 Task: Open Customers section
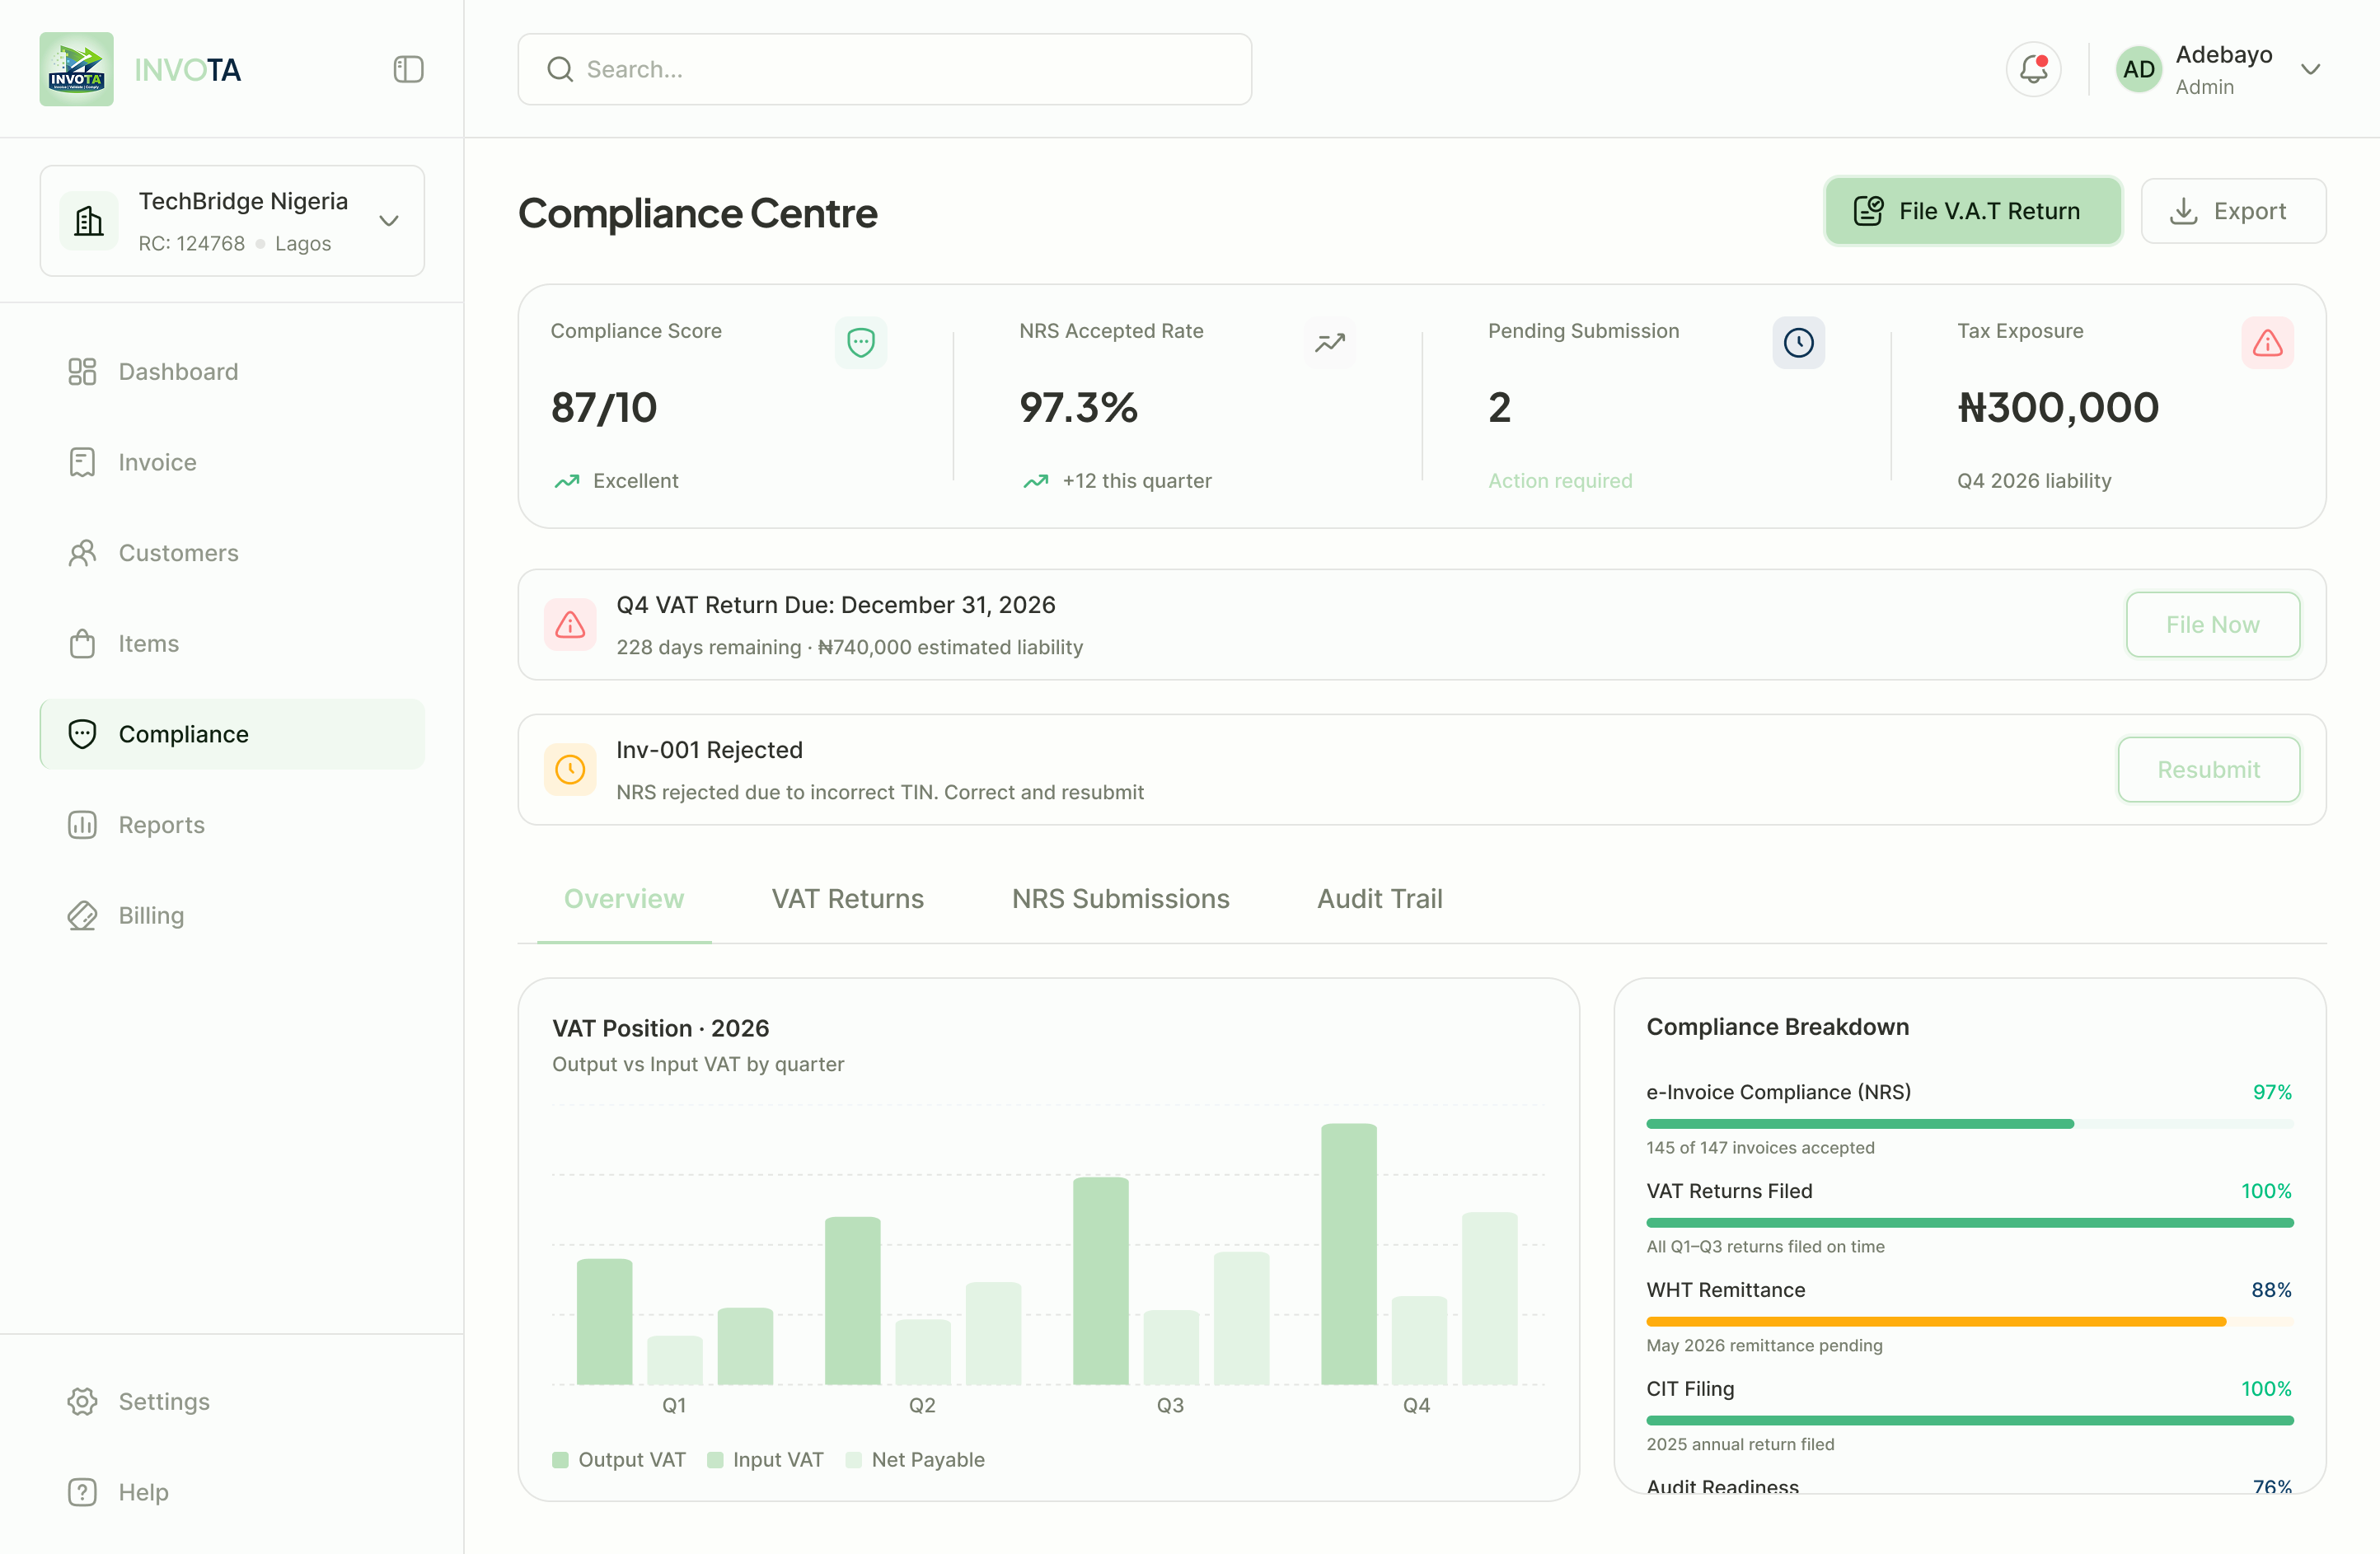tap(232, 553)
